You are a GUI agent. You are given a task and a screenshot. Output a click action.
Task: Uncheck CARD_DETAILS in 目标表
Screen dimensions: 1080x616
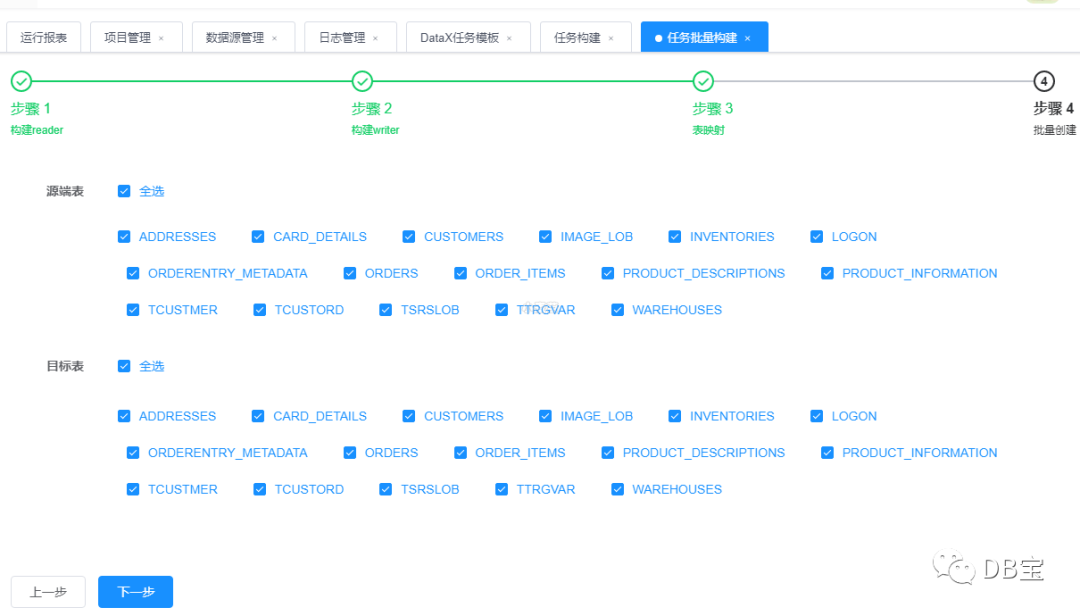[x=258, y=416]
